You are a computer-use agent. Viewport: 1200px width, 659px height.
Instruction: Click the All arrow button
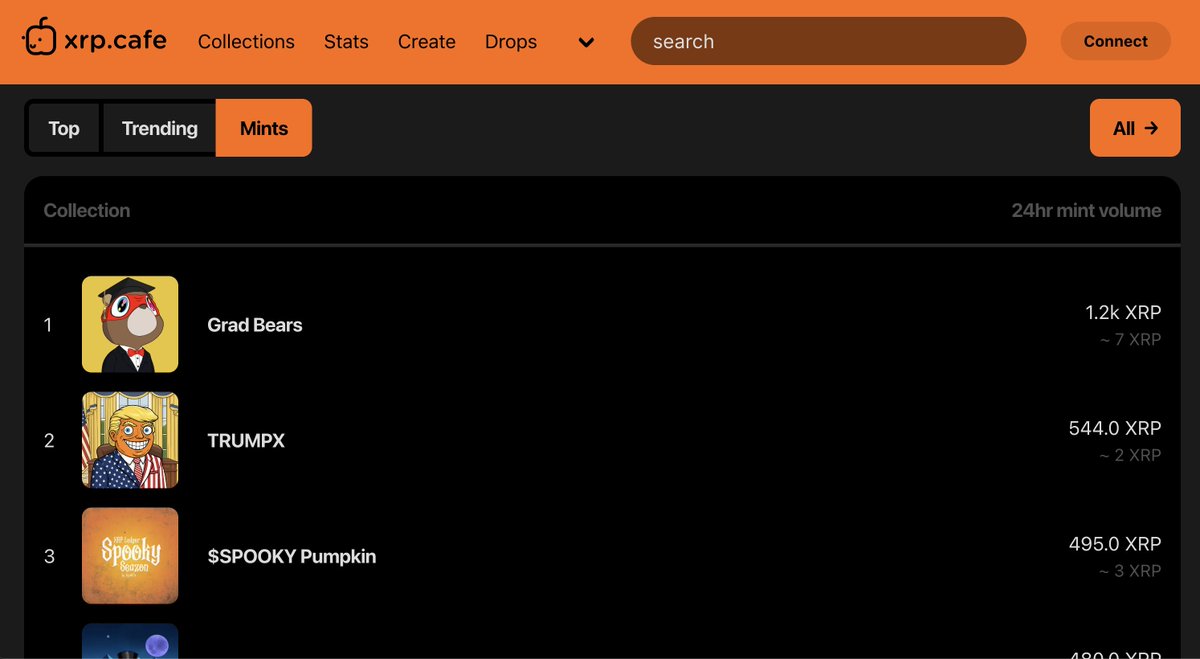pos(1135,128)
